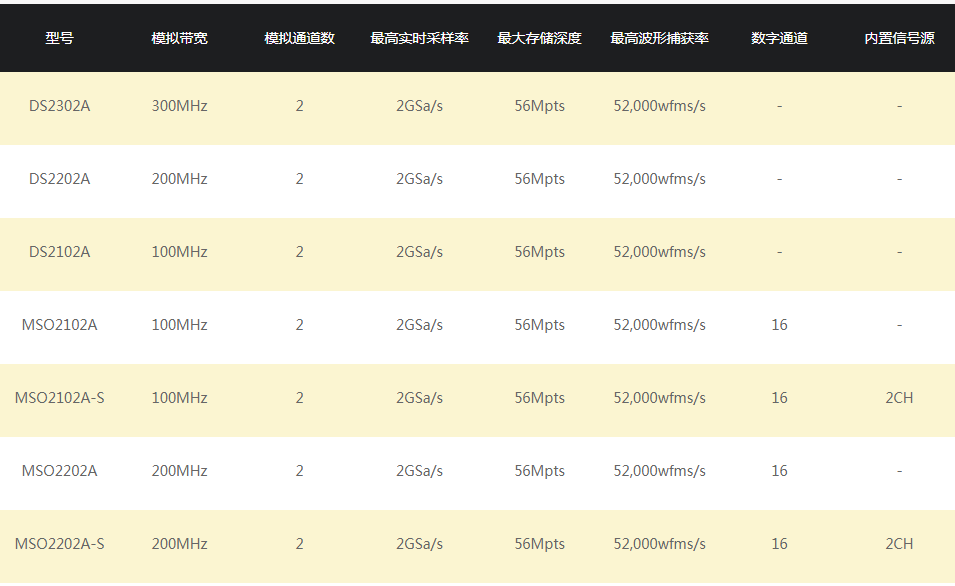Select the MSO2102A model cell
Image resolution: width=955 pixels, height=586 pixels.
pos(59,325)
